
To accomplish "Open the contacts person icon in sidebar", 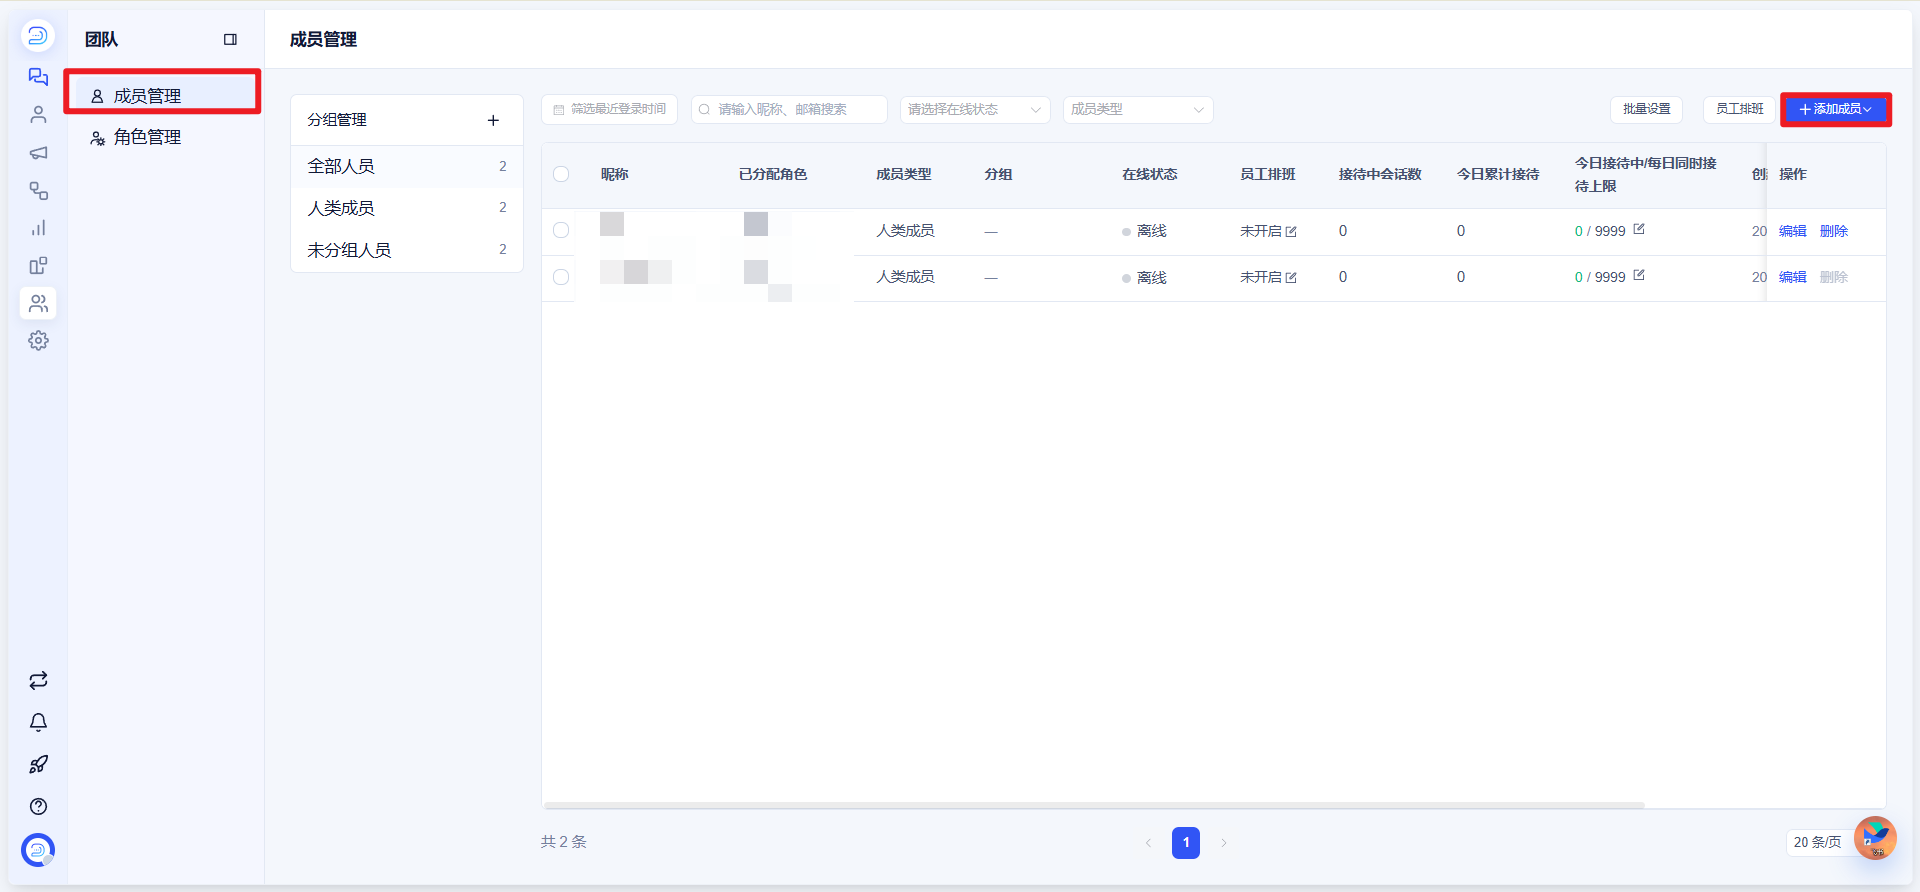I will click(x=38, y=115).
